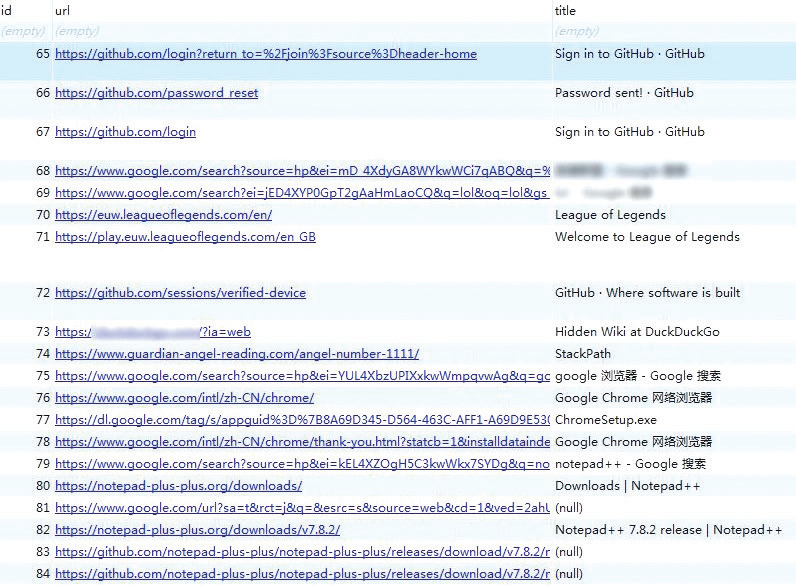Select the 'Sign in to GitHub · GitHub' title in row 67

click(629, 132)
